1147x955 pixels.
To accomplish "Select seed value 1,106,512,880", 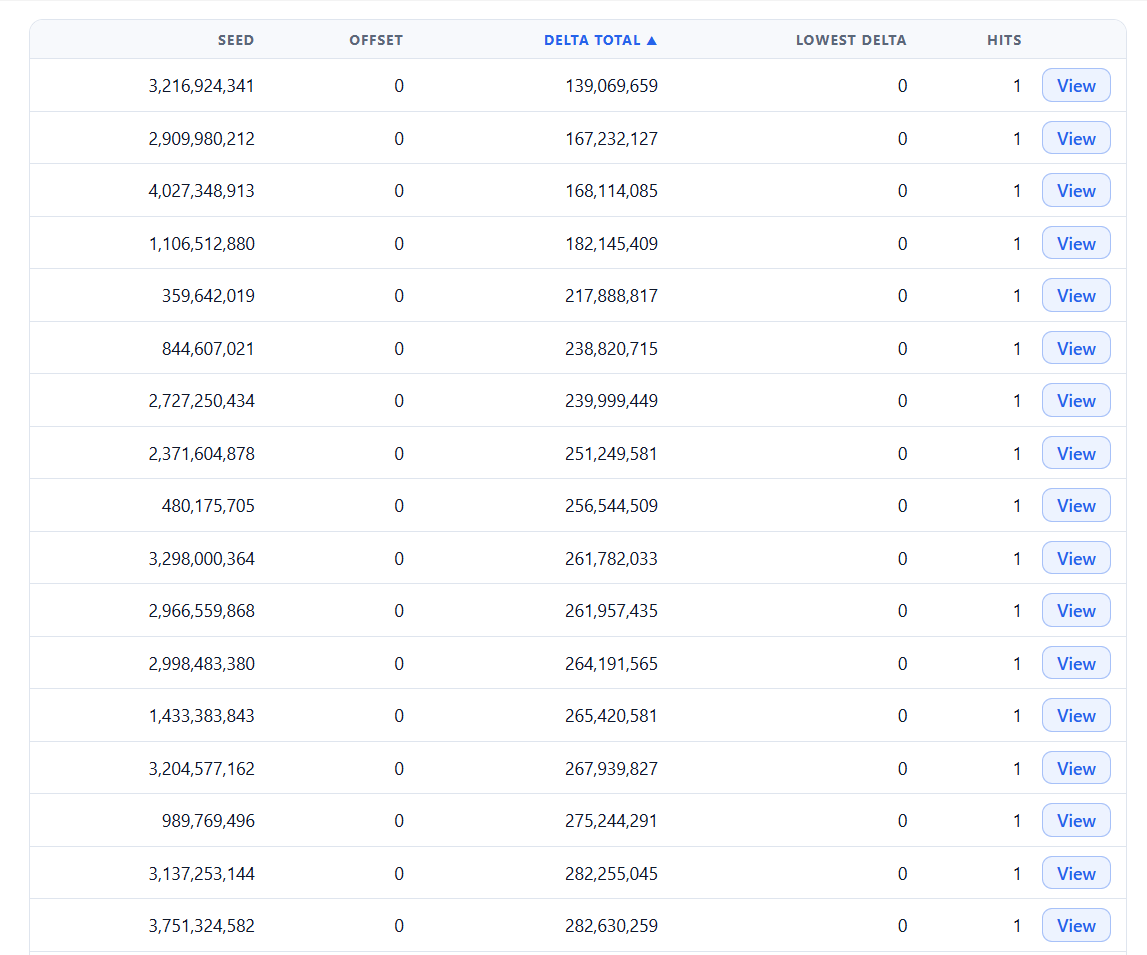I will click(x=201, y=244).
